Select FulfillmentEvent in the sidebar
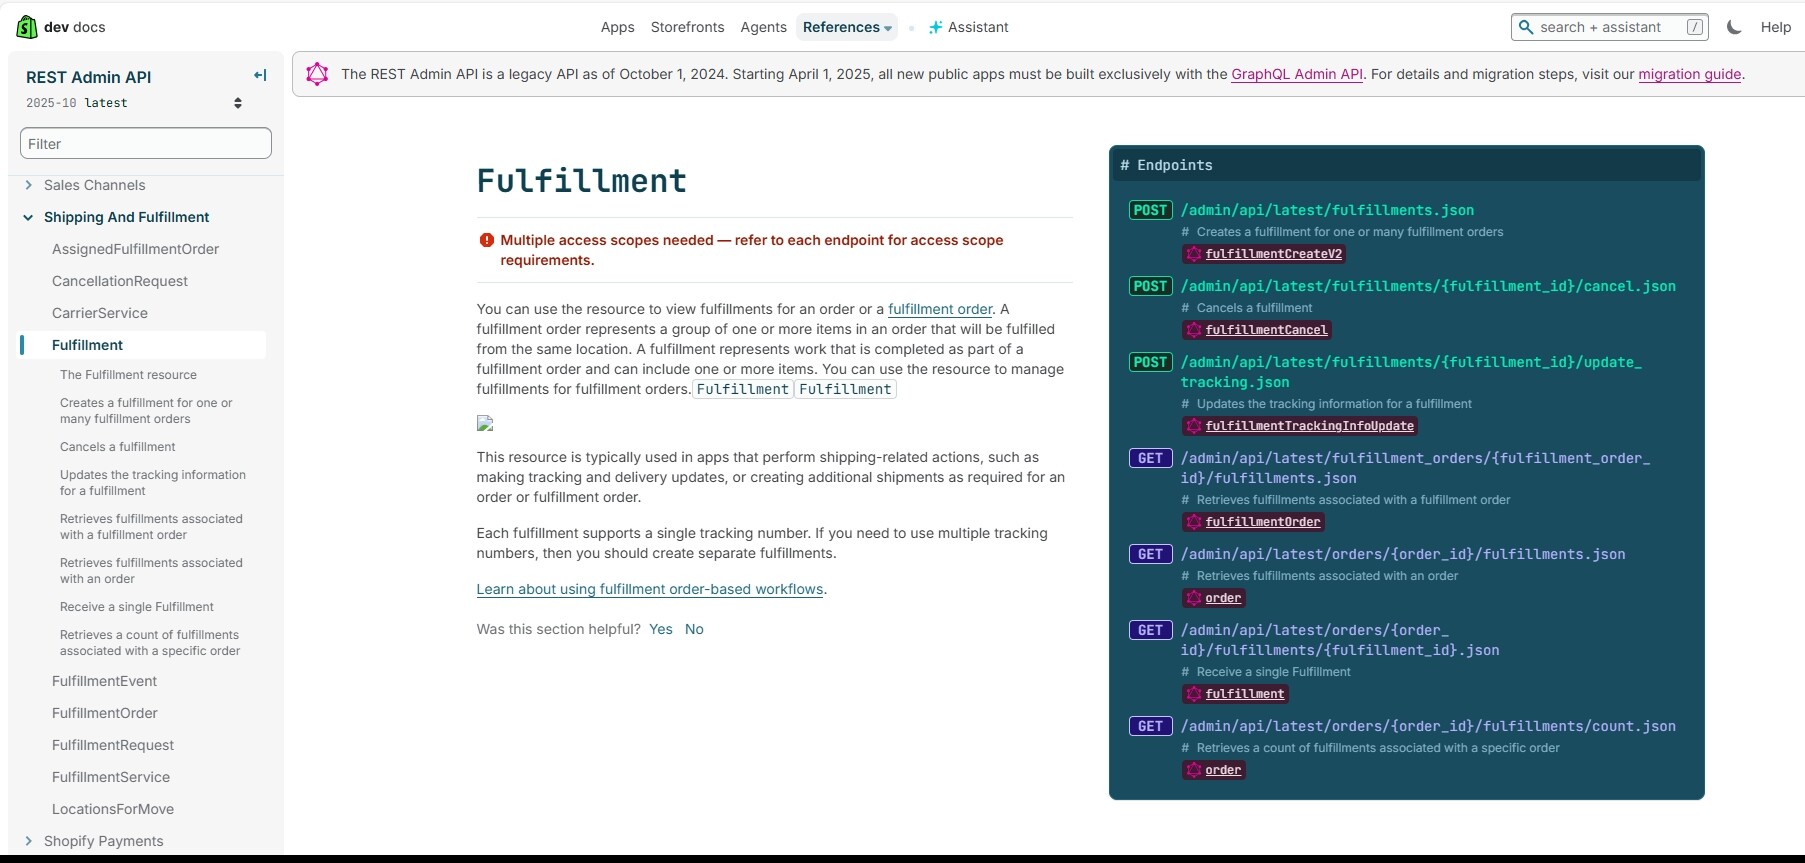 pos(104,681)
